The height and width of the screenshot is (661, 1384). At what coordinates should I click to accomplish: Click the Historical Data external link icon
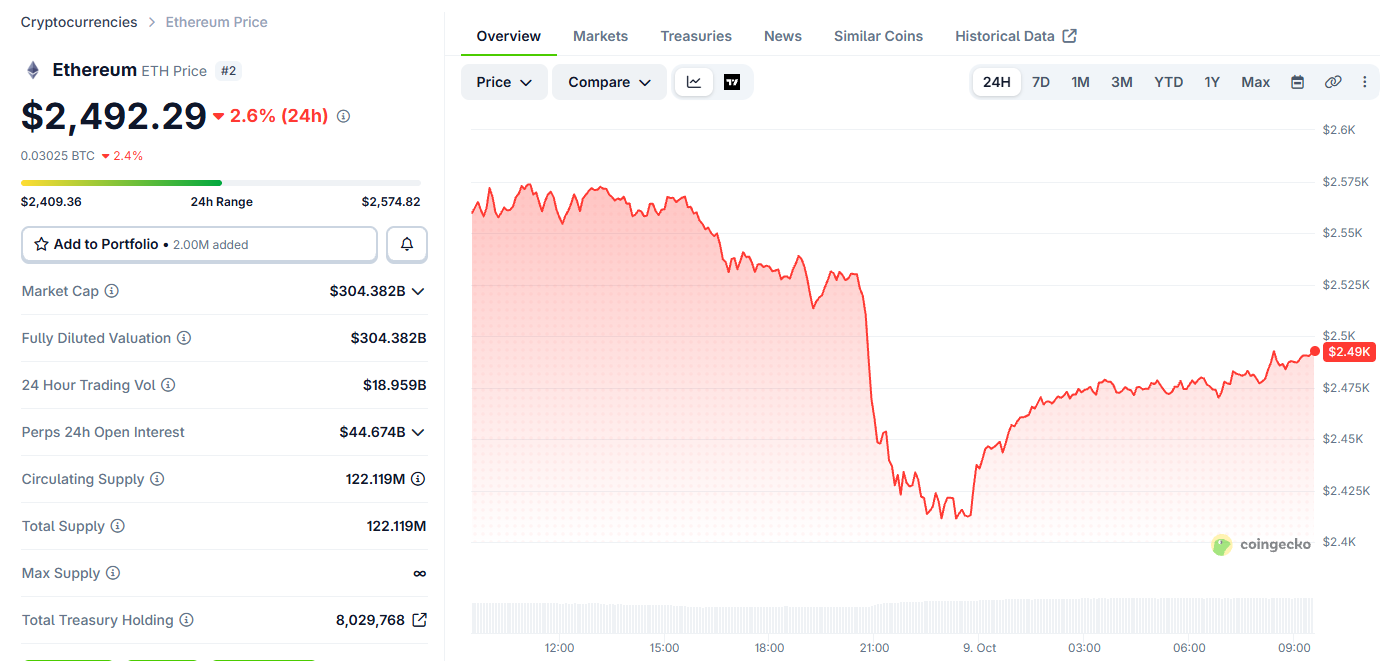(x=1069, y=36)
